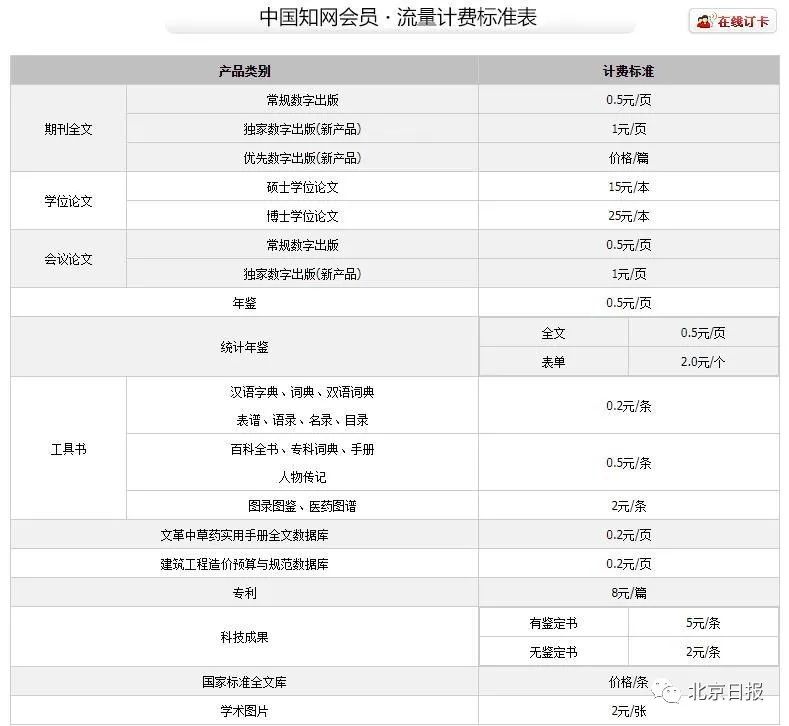
Task: Choose the 学位论文 category cell
Action: tap(68, 201)
